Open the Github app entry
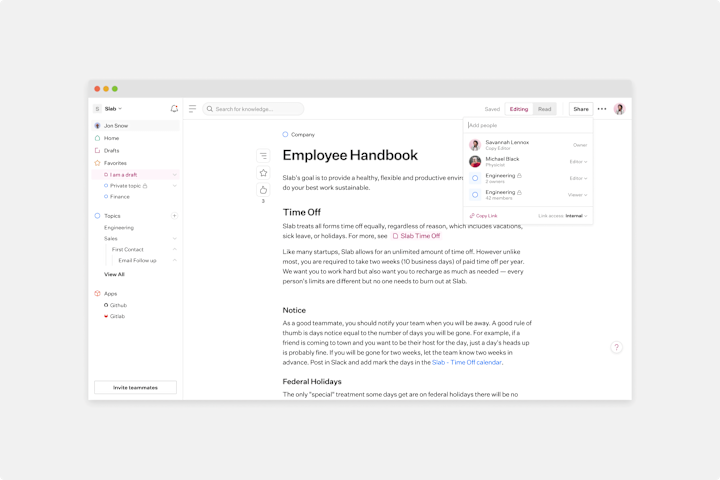 [x=115, y=305]
